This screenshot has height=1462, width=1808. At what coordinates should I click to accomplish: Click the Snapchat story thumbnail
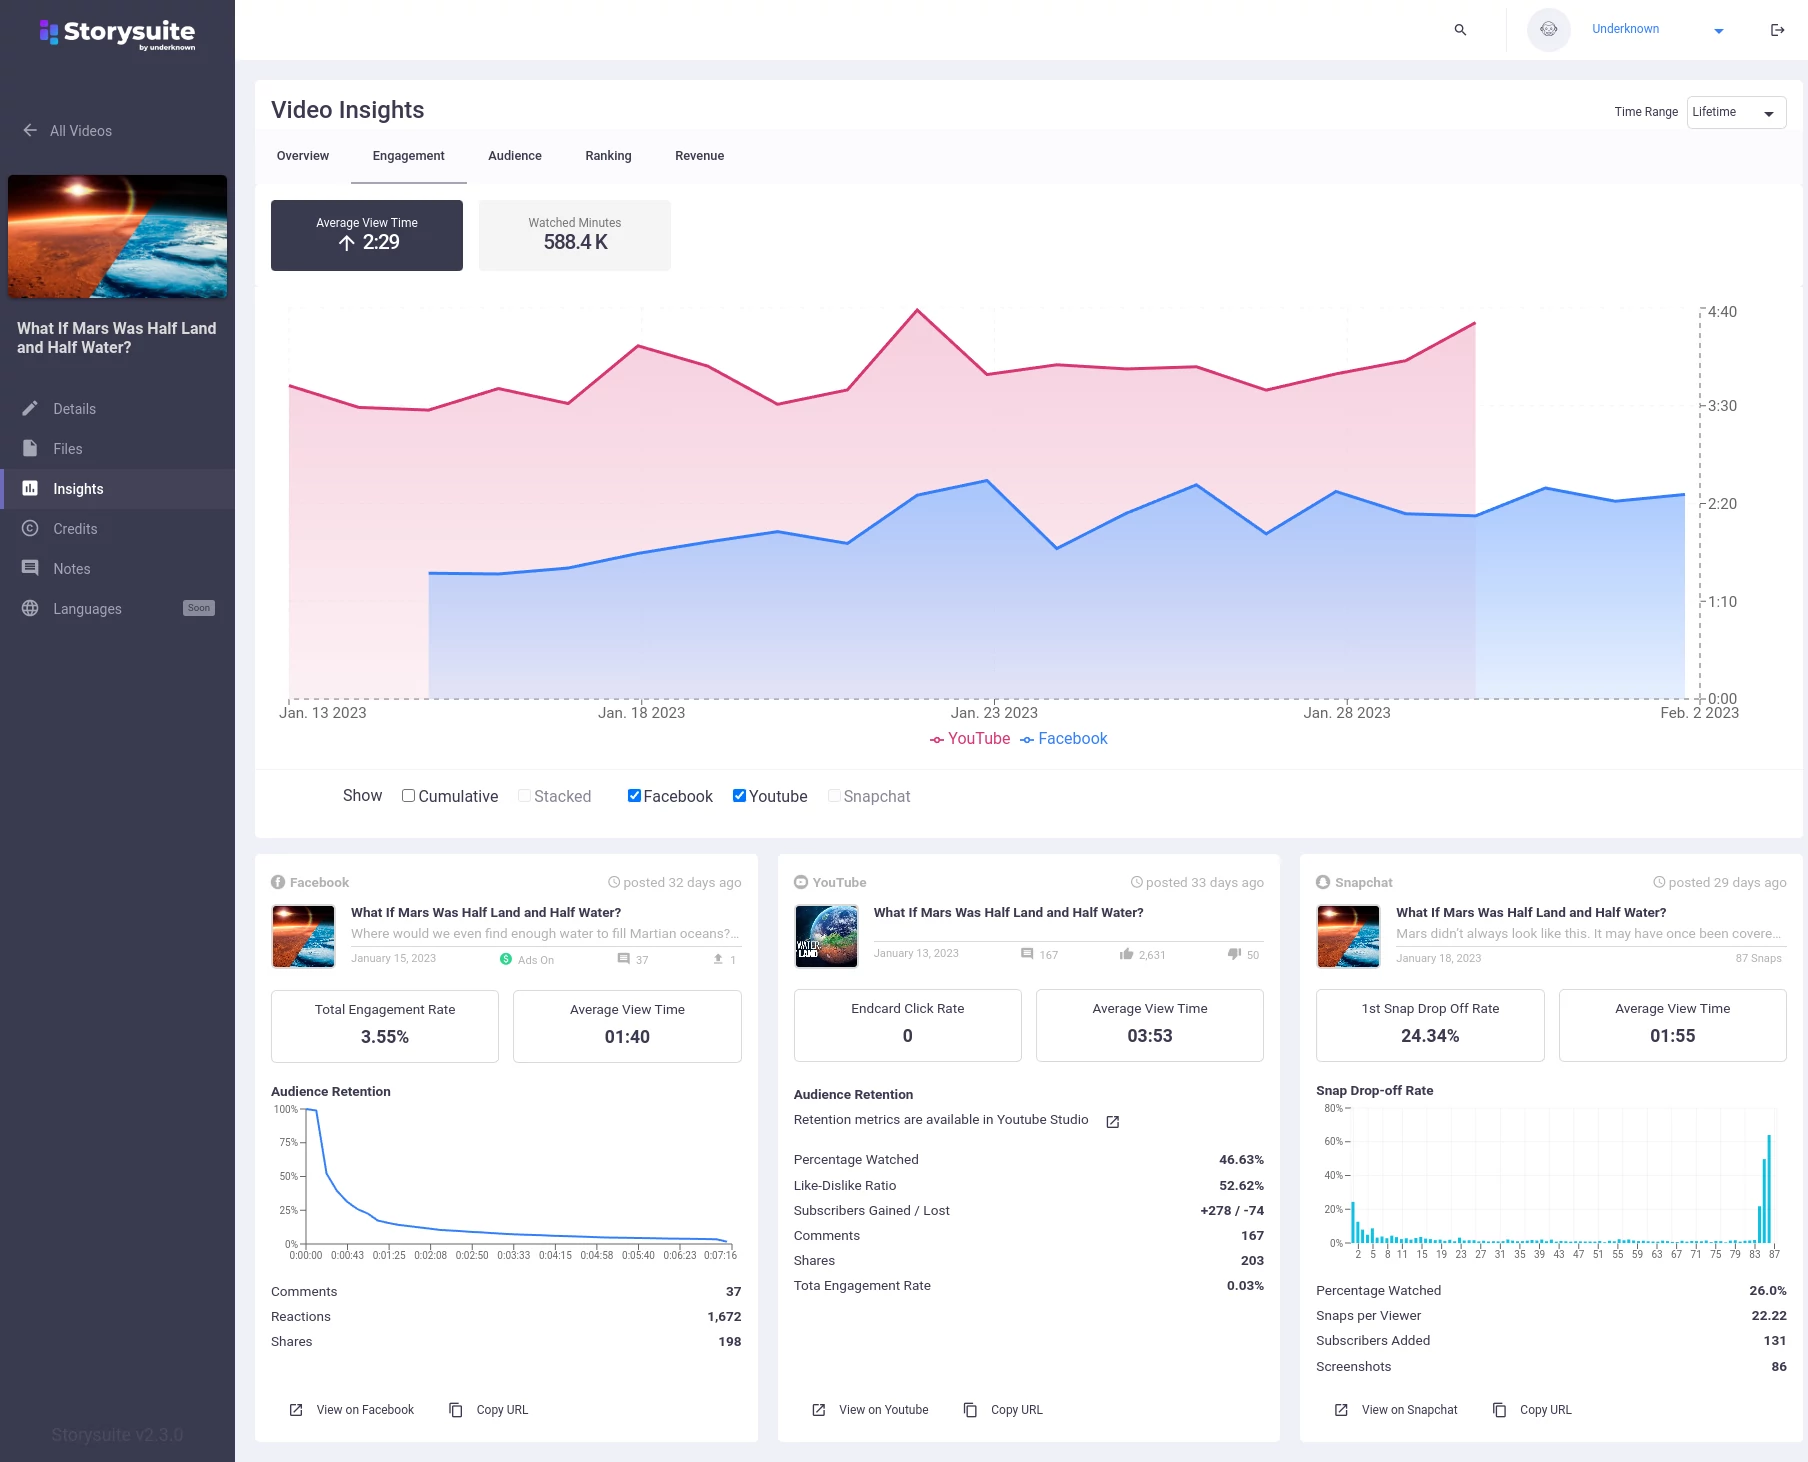[1348, 936]
